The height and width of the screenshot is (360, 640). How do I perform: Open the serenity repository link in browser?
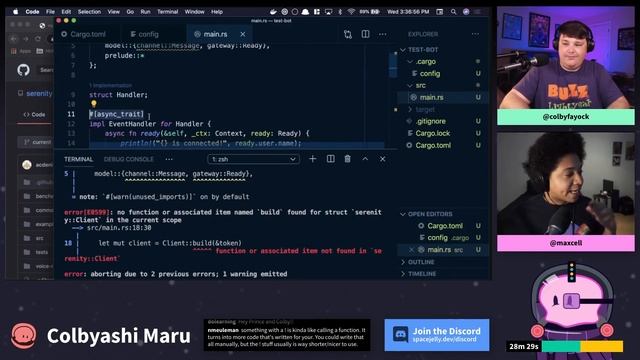39,93
